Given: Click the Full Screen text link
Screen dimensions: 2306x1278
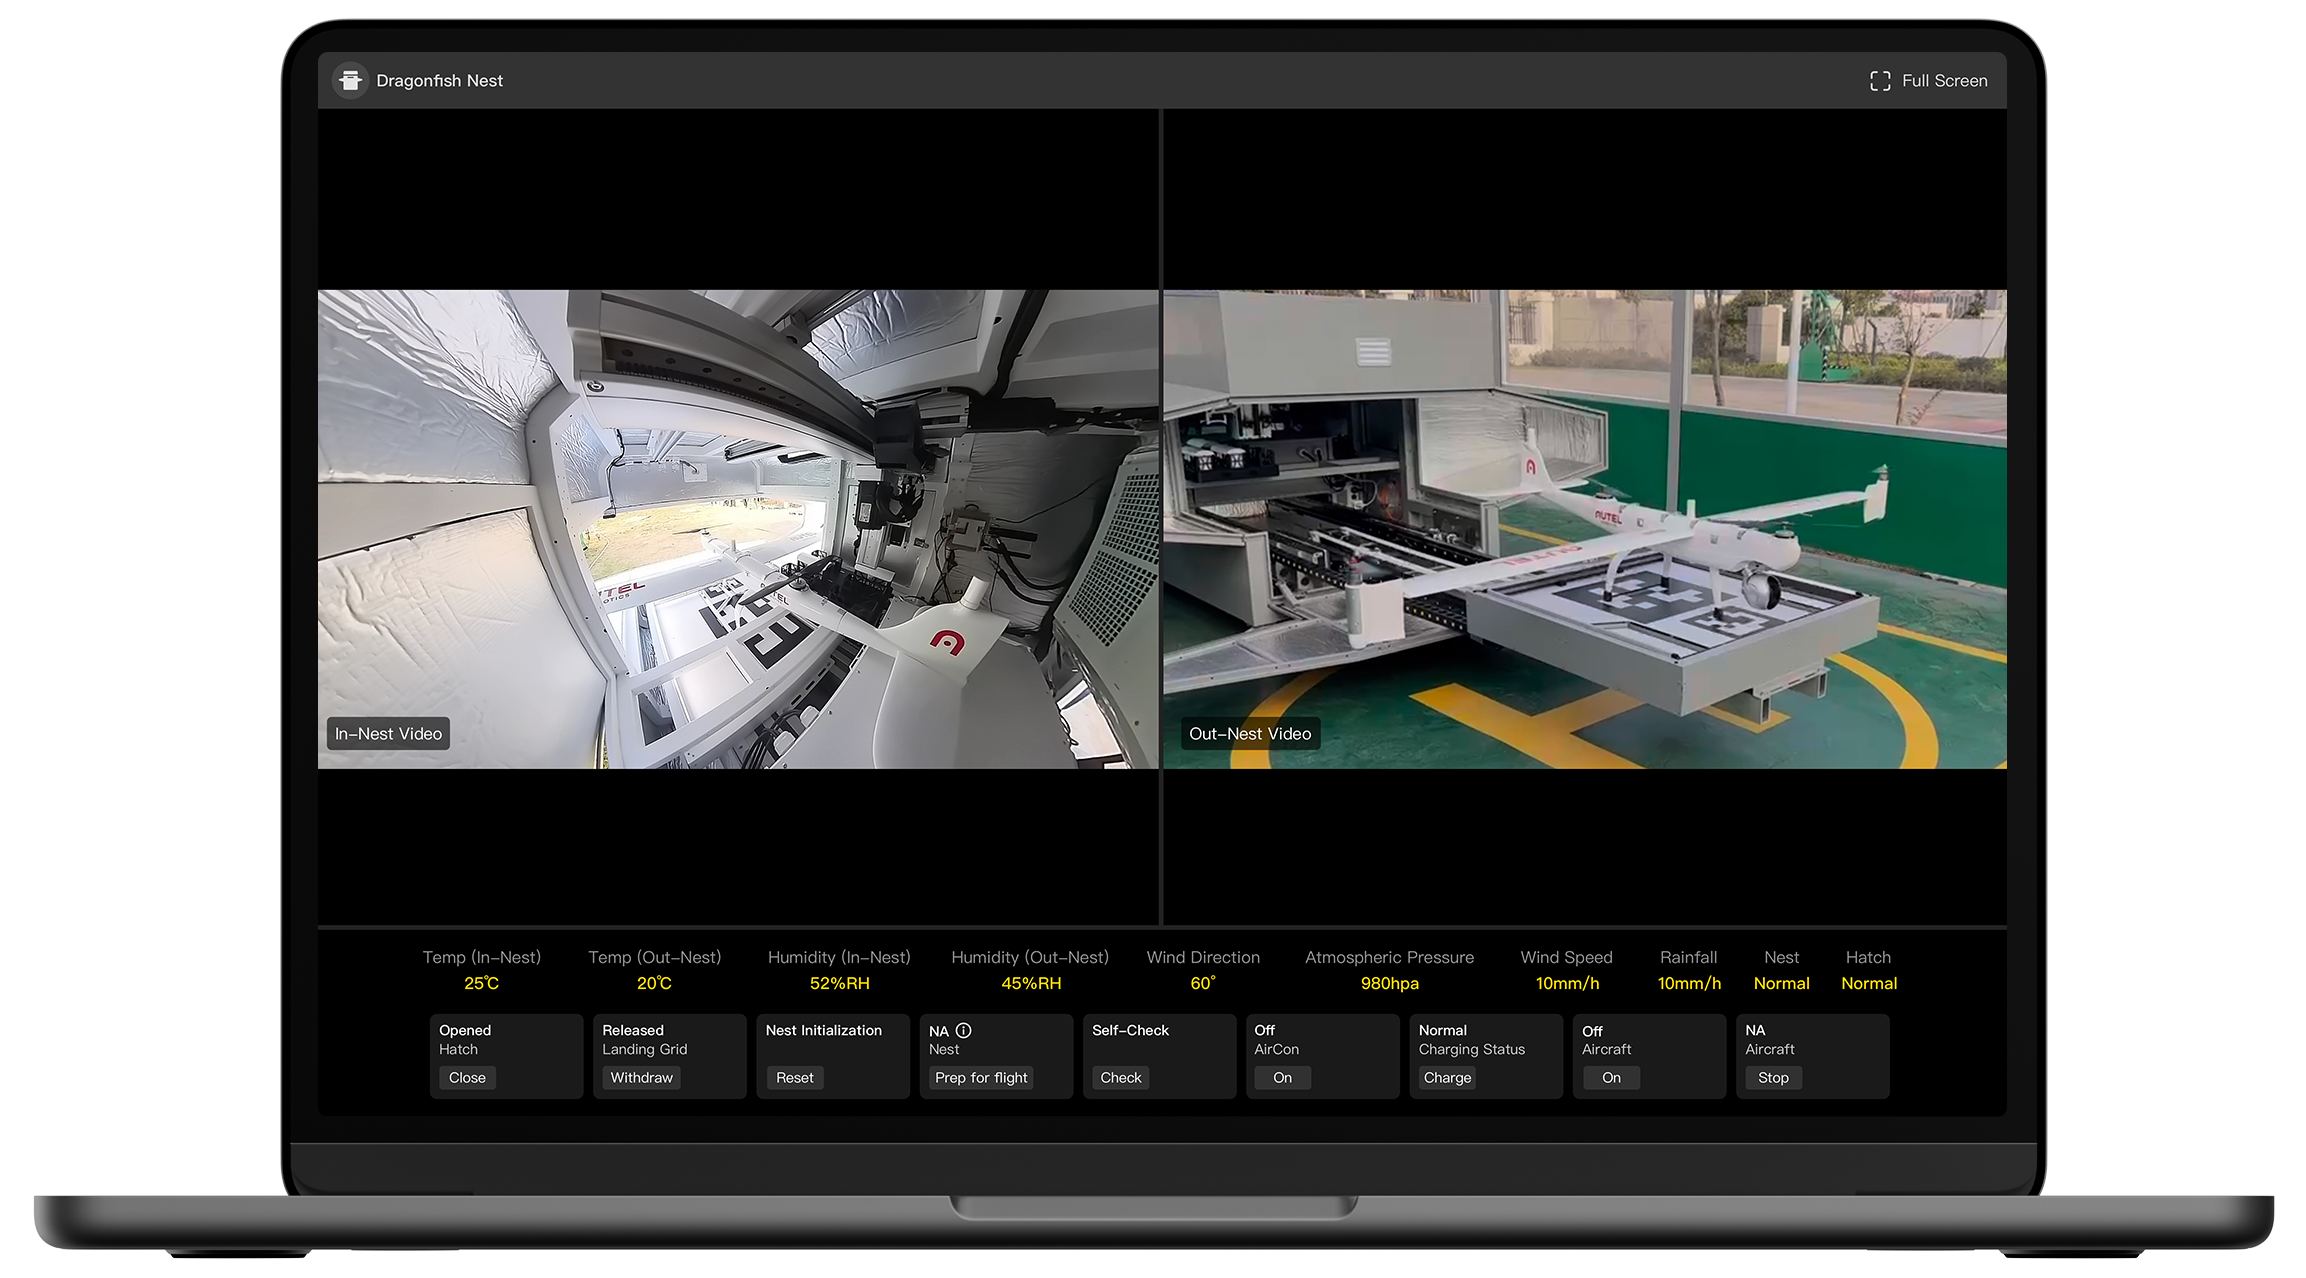Looking at the screenshot, I should pyautogui.click(x=1944, y=81).
